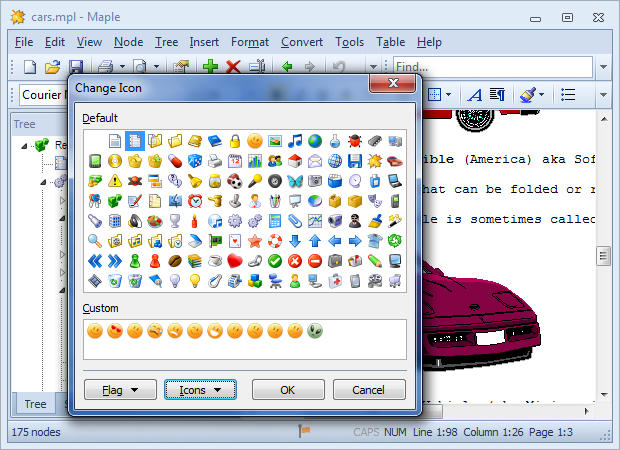Select the yellow warning triangle icon
620x450 pixels.
pyautogui.click(x=115, y=181)
